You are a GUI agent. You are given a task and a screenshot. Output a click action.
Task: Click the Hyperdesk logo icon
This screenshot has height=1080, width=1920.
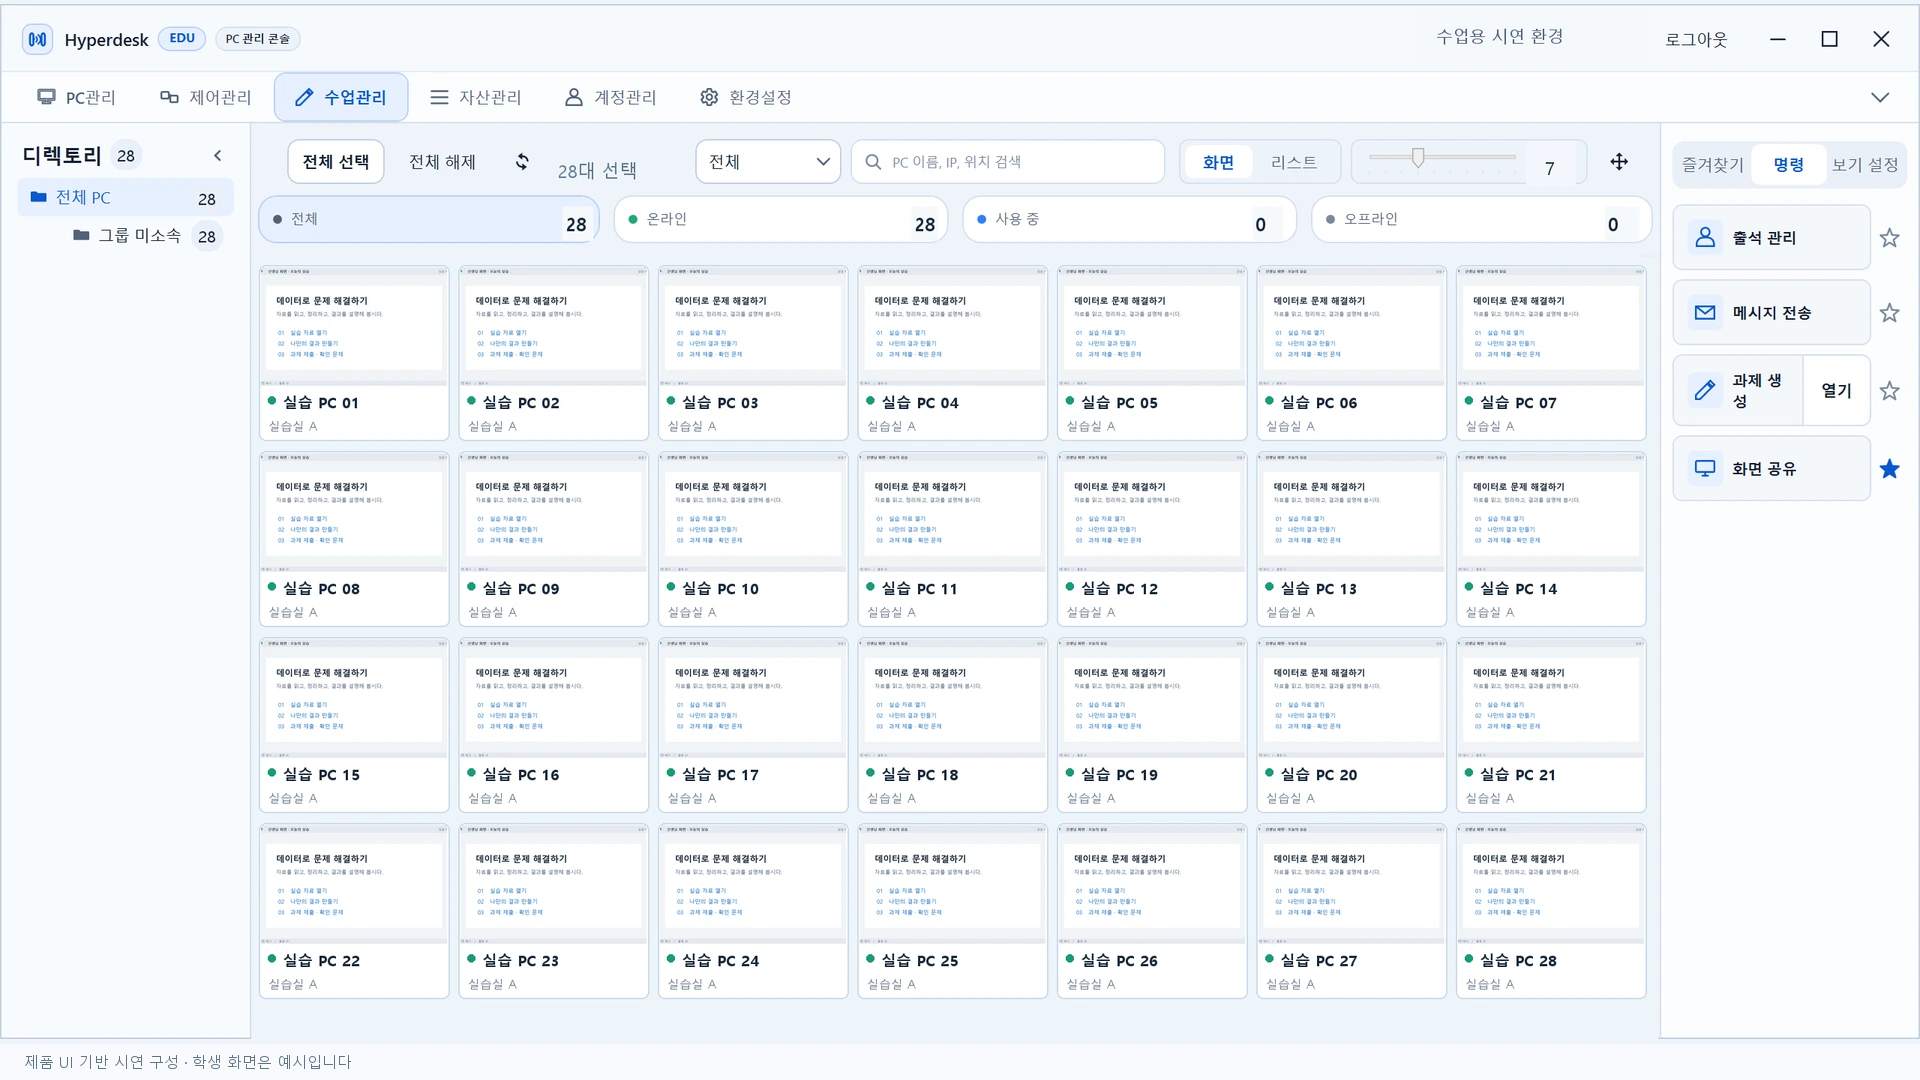coord(38,39)
